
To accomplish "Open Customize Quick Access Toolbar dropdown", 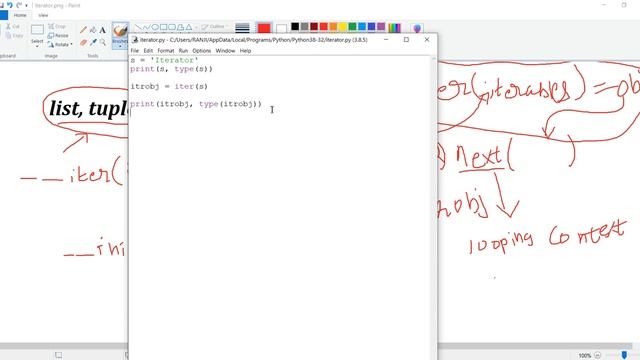I will coord(27,6).
